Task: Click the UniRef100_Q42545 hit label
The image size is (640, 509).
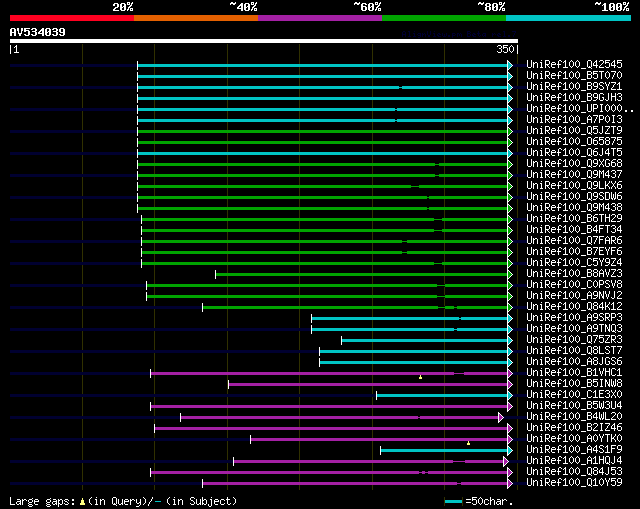Action: (x=574, y=64)
